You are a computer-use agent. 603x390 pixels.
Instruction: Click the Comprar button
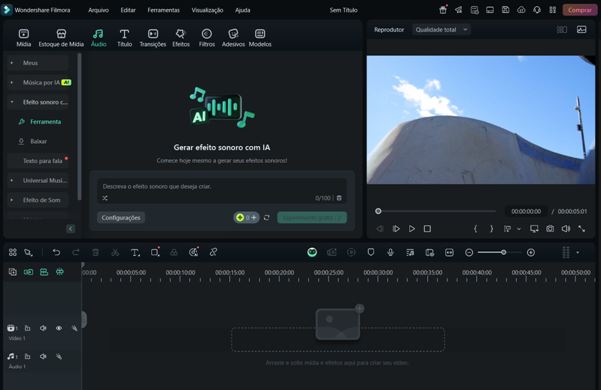pyautogui.click(x=580, y=10)
